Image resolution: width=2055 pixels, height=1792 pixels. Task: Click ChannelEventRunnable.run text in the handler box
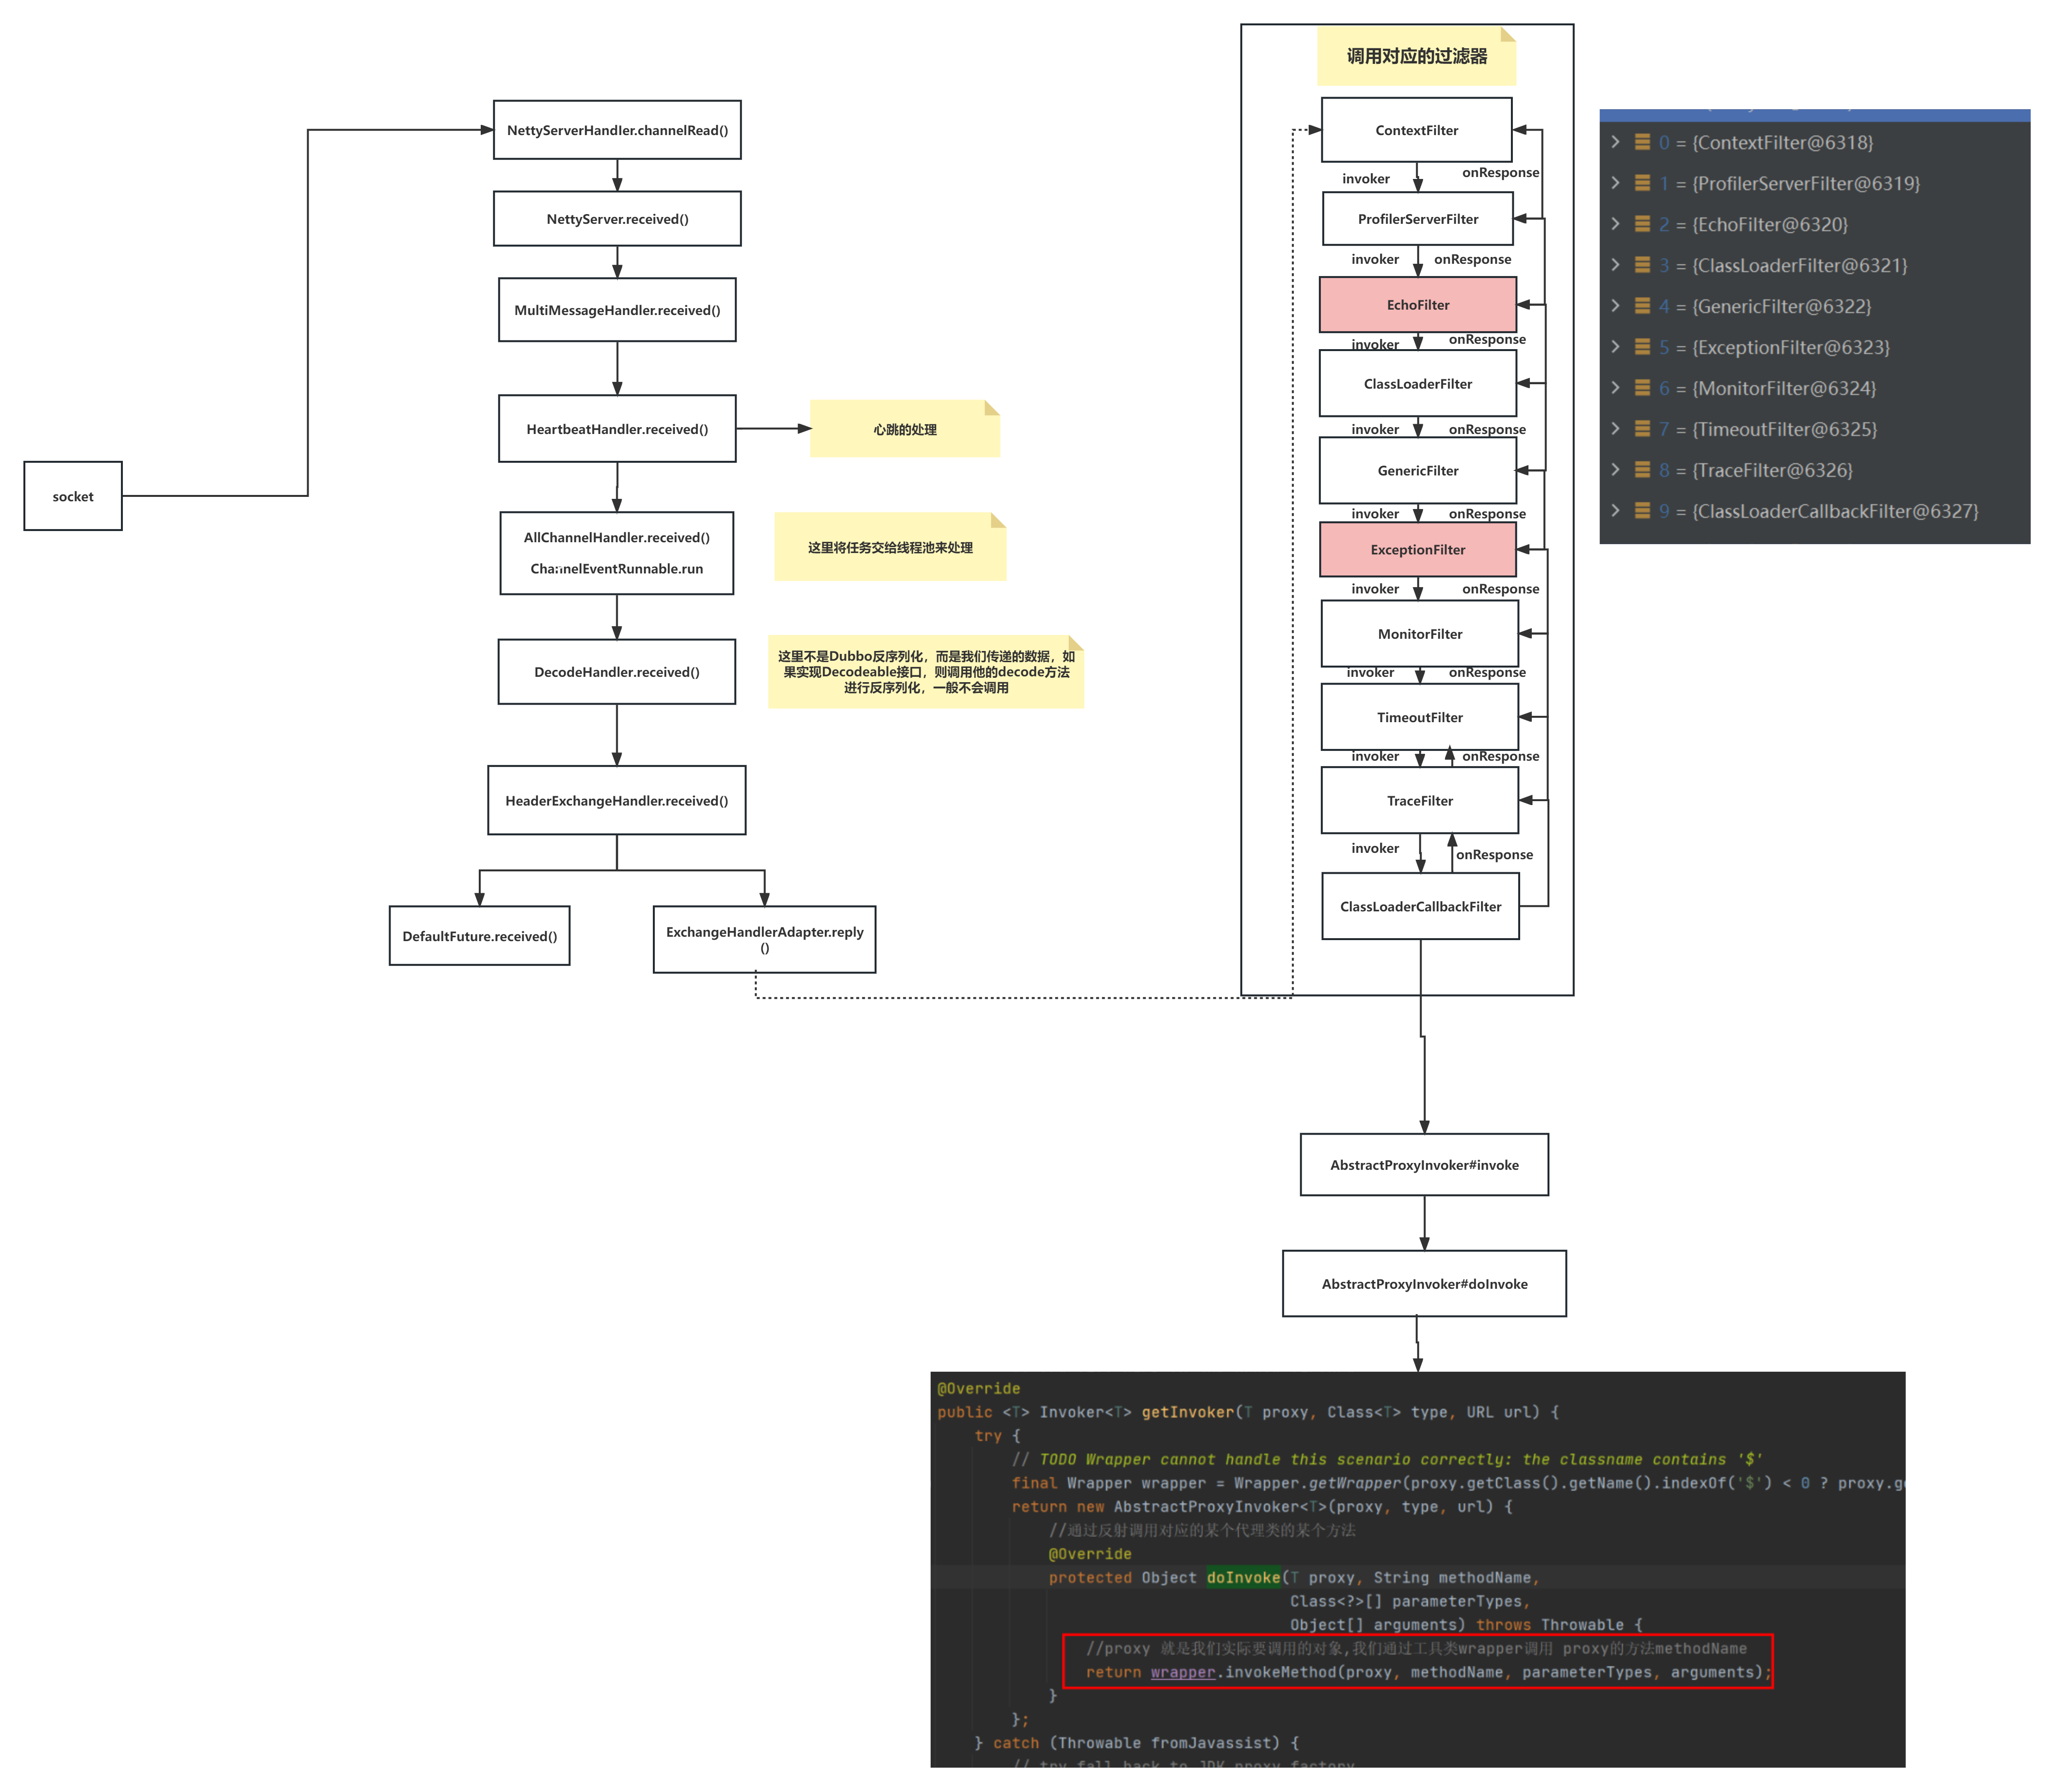tap(617, 568)
